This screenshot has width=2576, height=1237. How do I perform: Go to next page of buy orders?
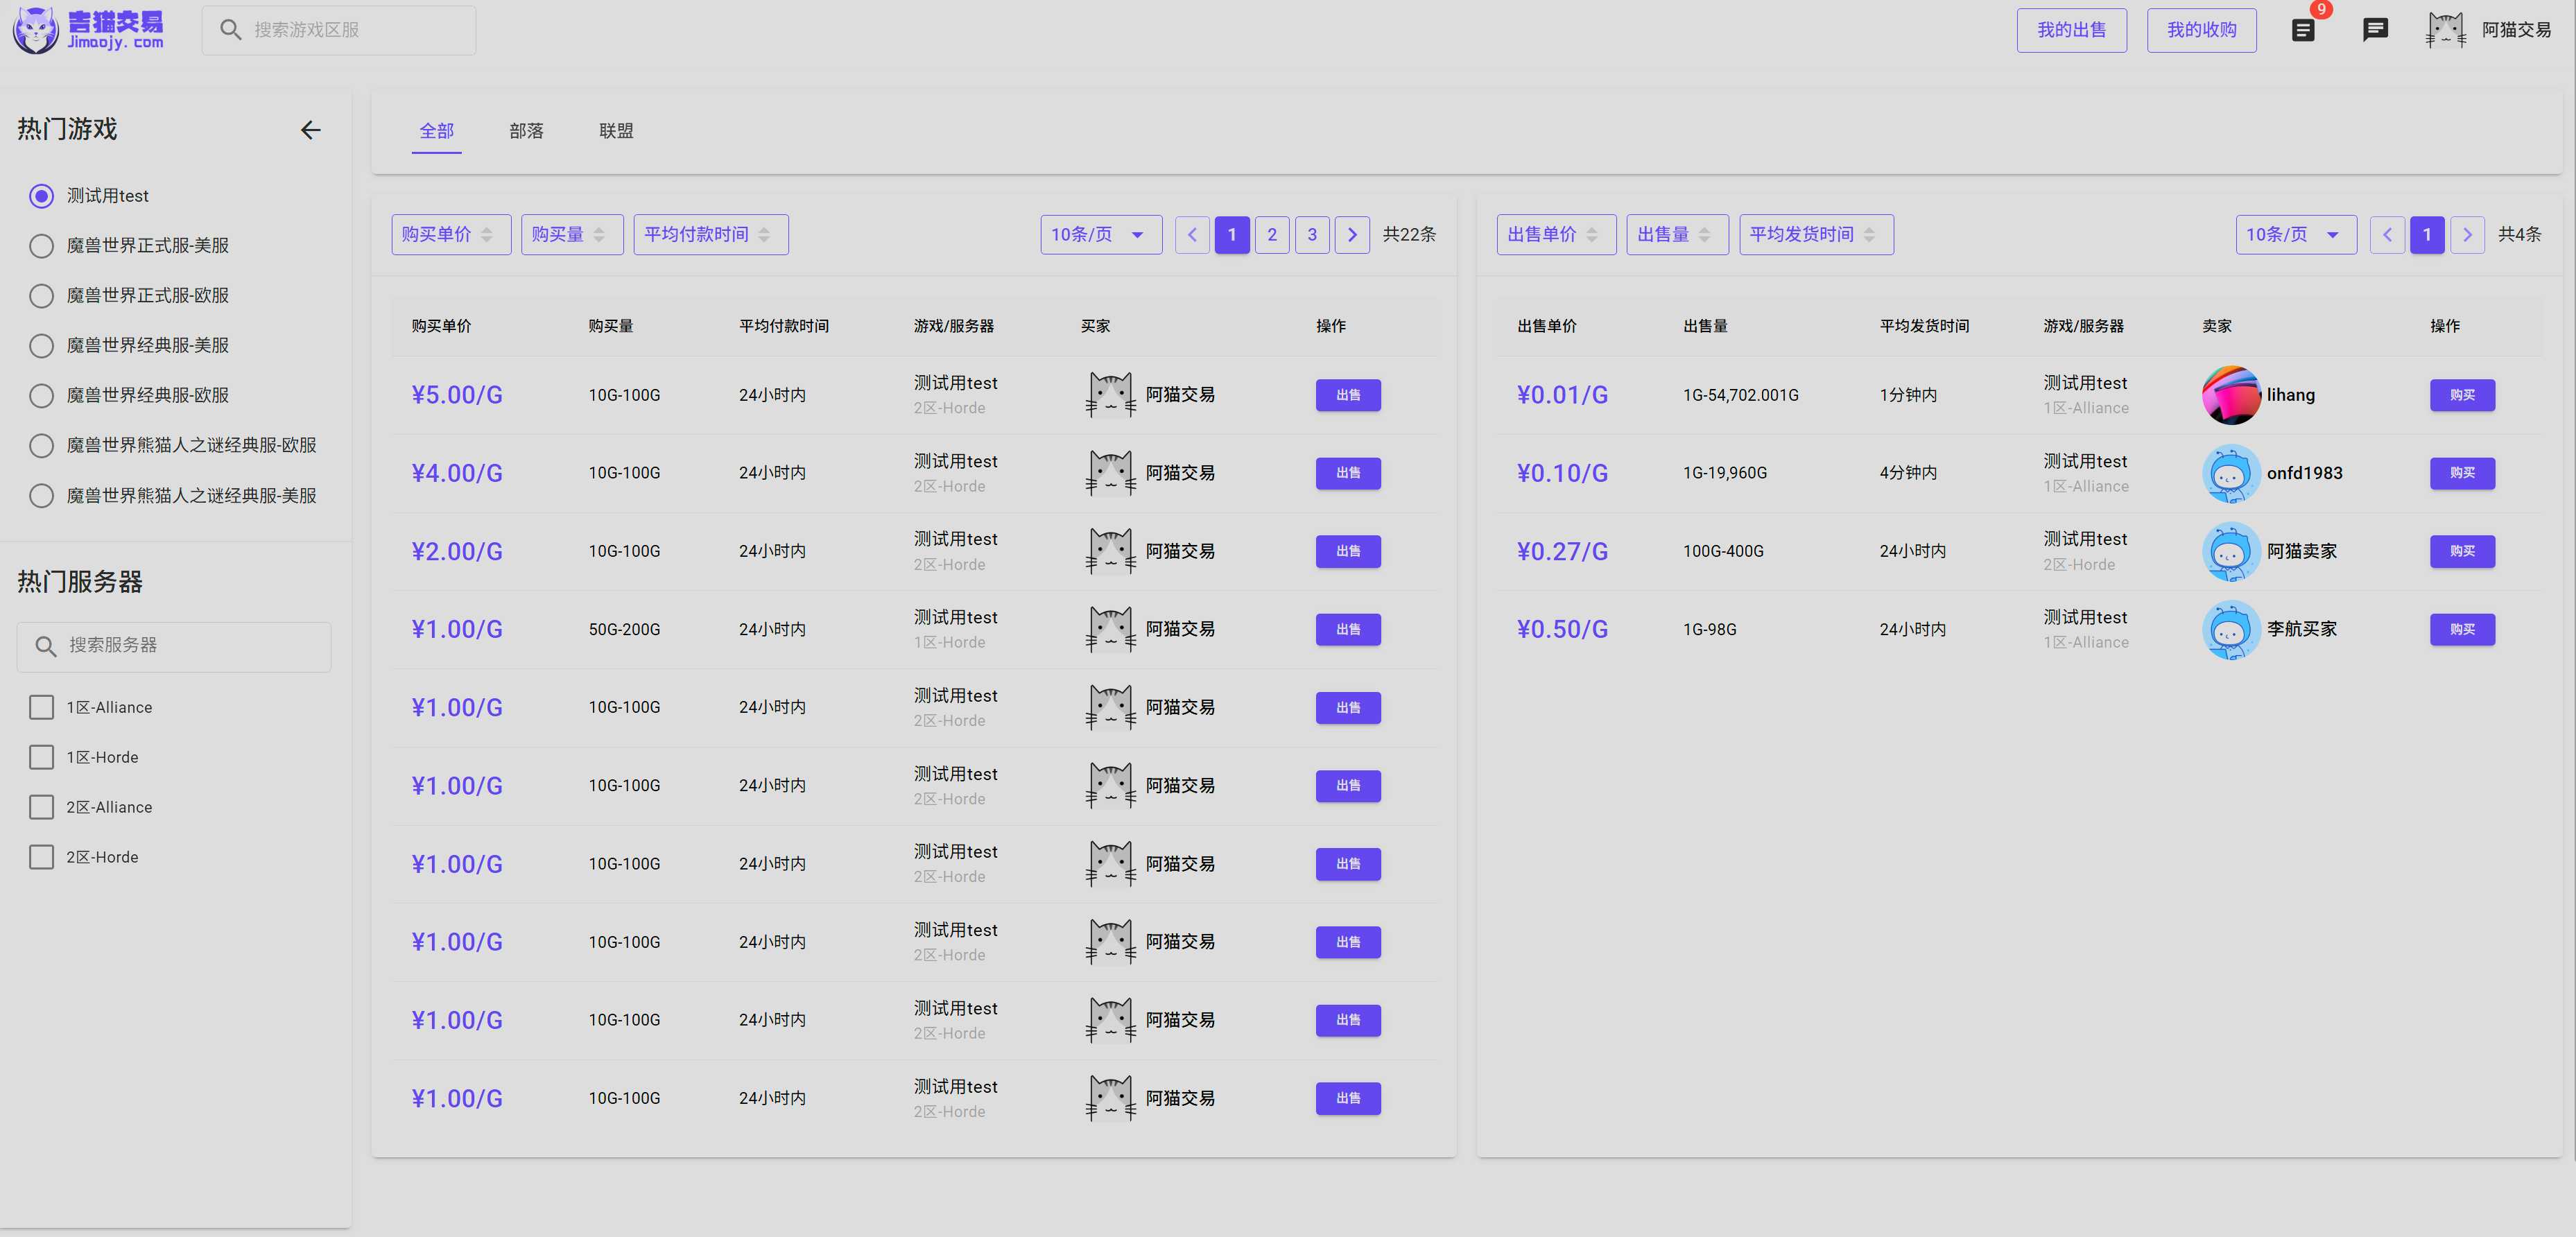click(x=1352, y=235)
